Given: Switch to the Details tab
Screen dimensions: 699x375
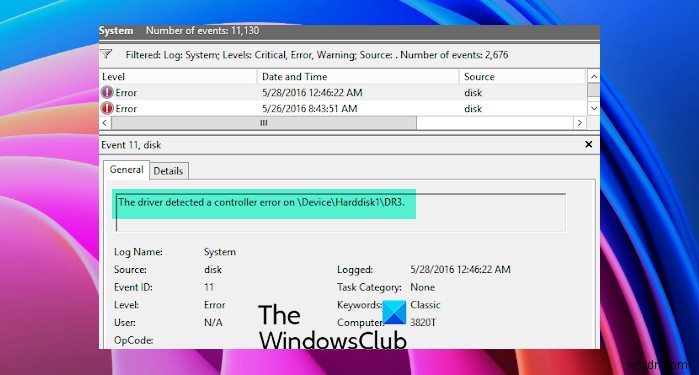Looking at the screenshot, I should (168, 171).
